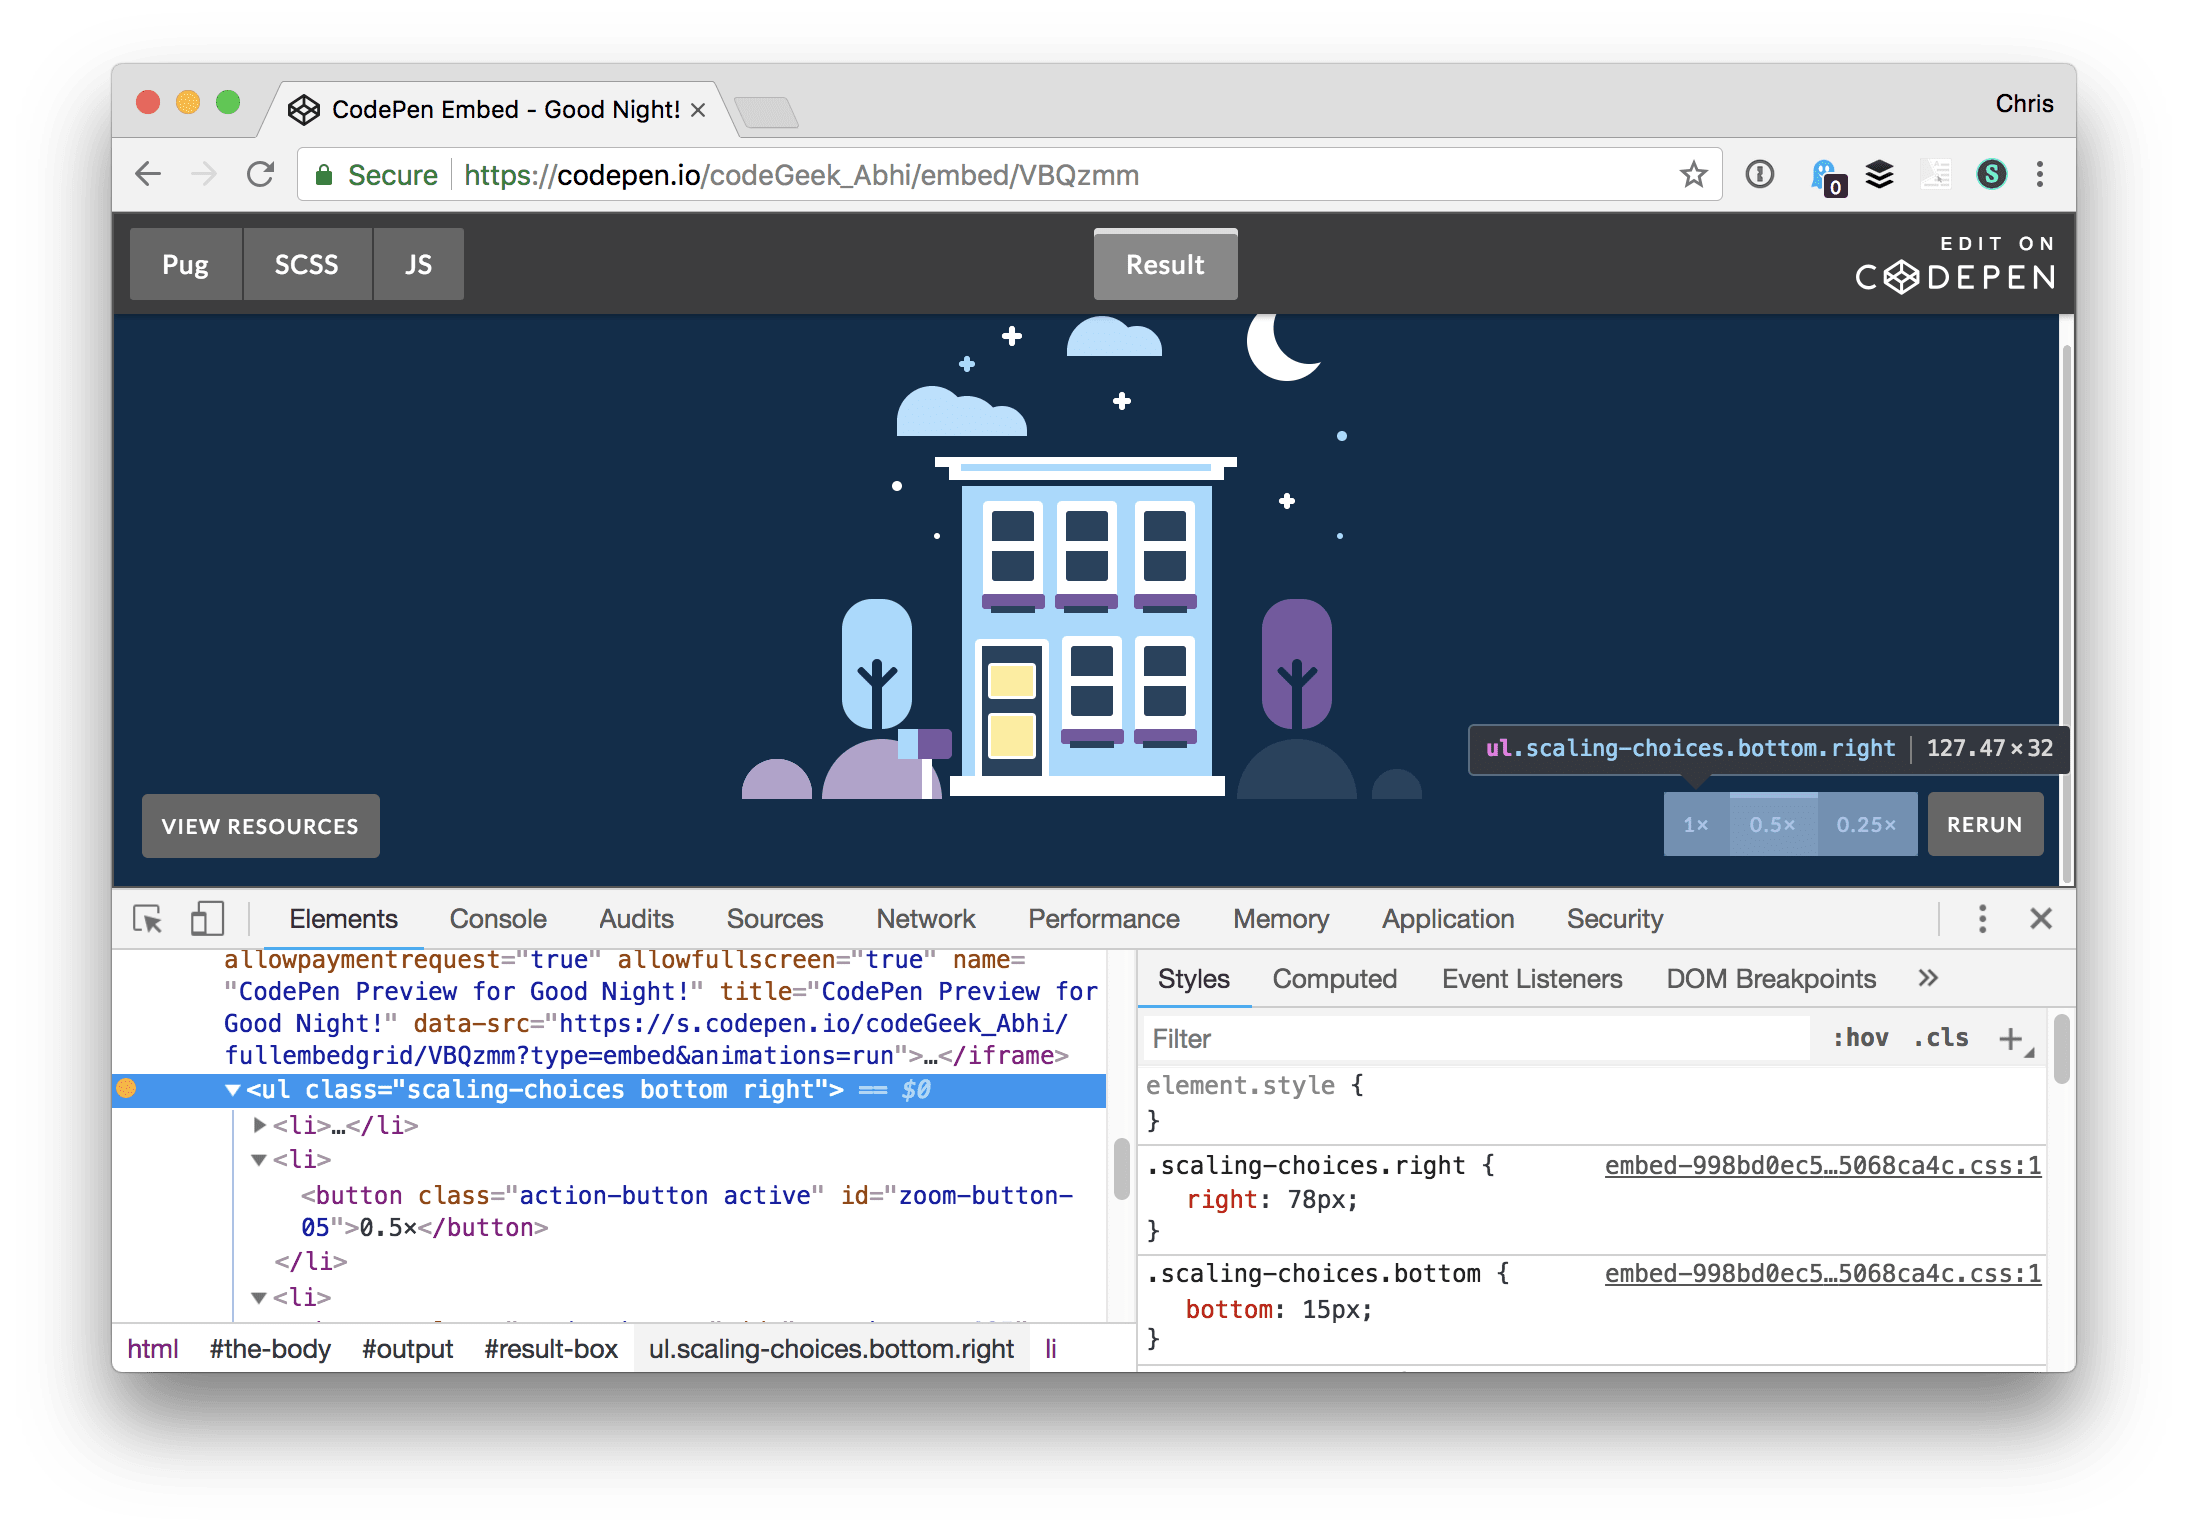Open the overflow chevron next to DOM Breakpoints
This screenshot has height=1532, width=2188.
(1929, 978)
